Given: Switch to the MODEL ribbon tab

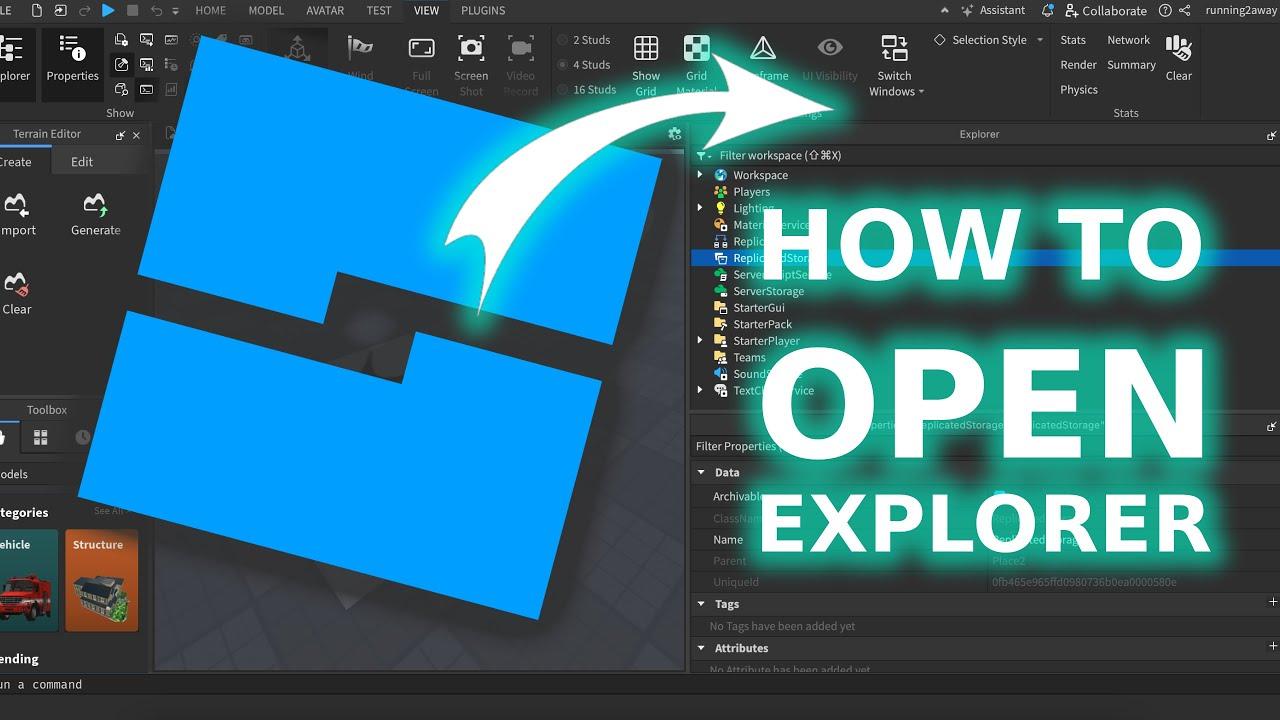Looking at the screenshot, I should point(266,10).
